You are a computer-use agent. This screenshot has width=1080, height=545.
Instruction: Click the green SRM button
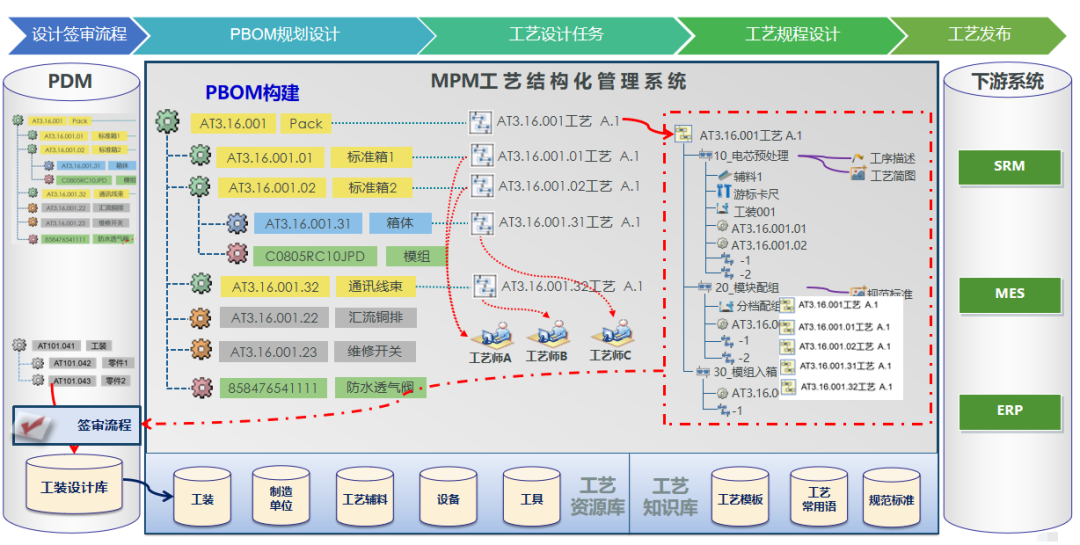coord(1008,166)
